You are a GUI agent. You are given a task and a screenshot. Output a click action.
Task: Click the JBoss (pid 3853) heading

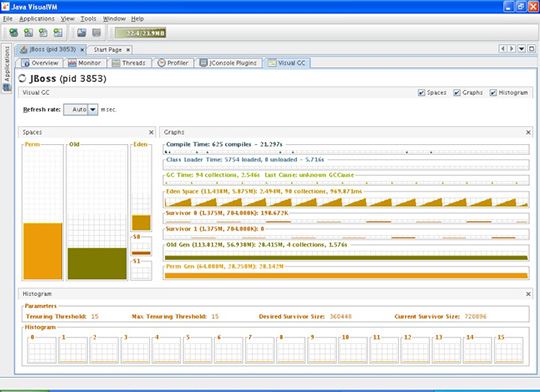click(x=68, y=79)
